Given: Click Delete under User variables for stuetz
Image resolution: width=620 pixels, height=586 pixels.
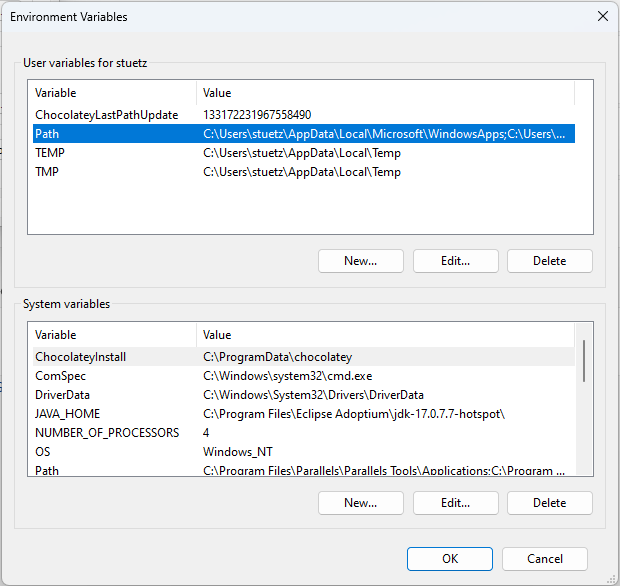Looking at the screenshot, I should 550,261.
